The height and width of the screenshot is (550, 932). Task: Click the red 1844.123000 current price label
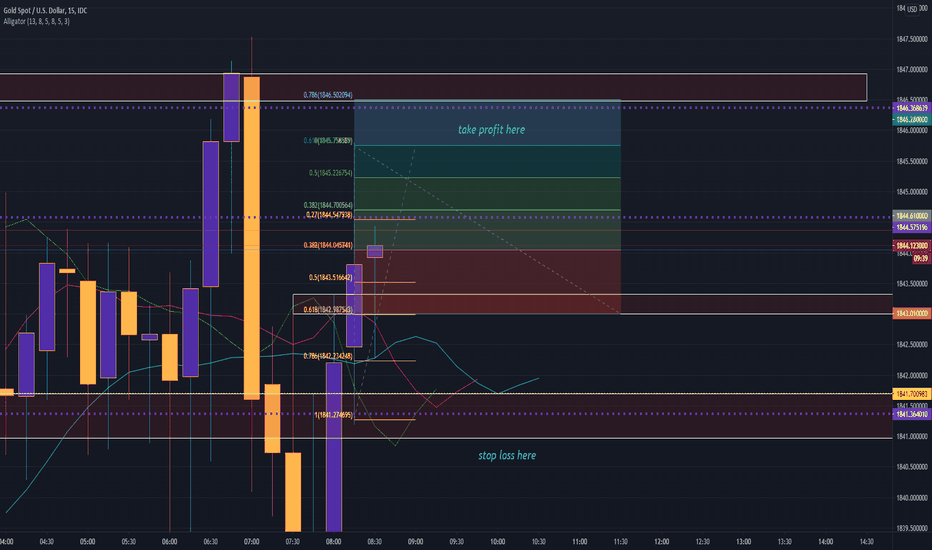pos(912,246)
